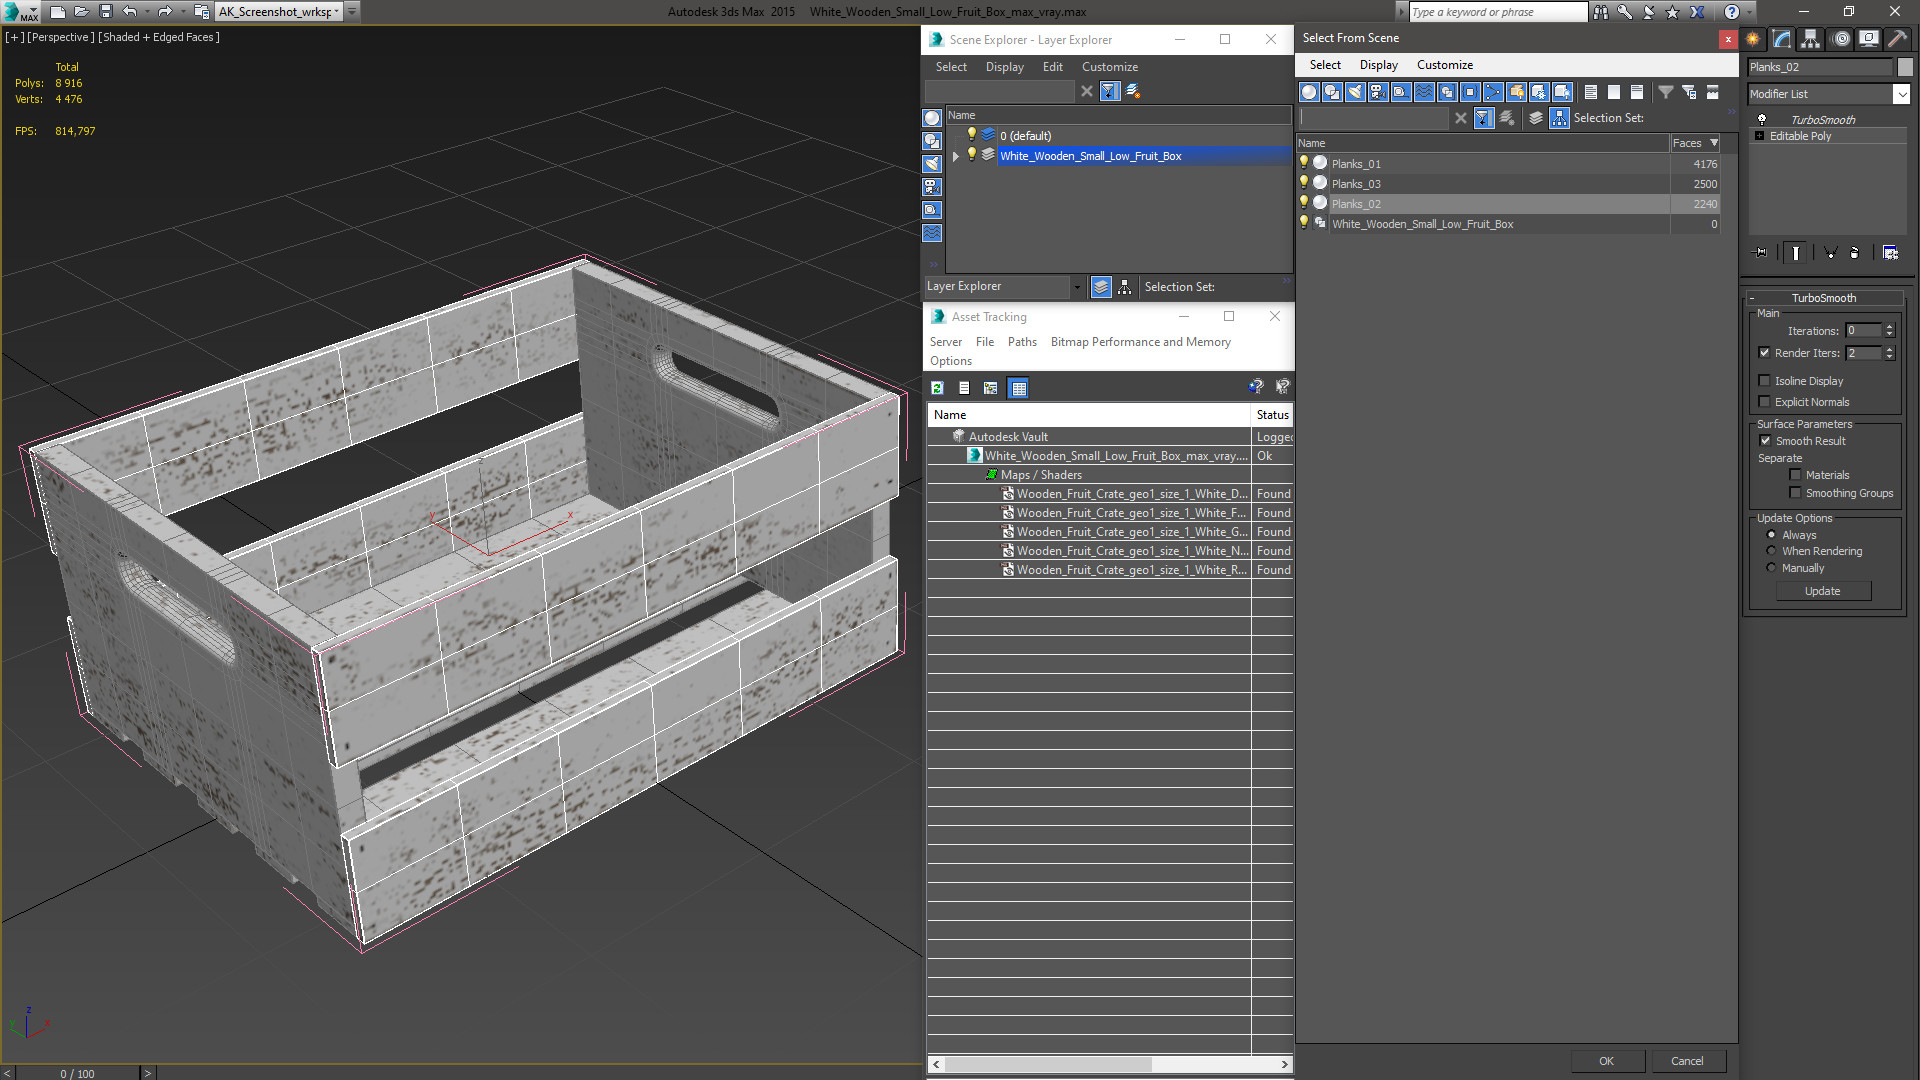1920x1080 pixels.
Task: Open Edit menu in Scene Explorer
Action: [1052, 67]
